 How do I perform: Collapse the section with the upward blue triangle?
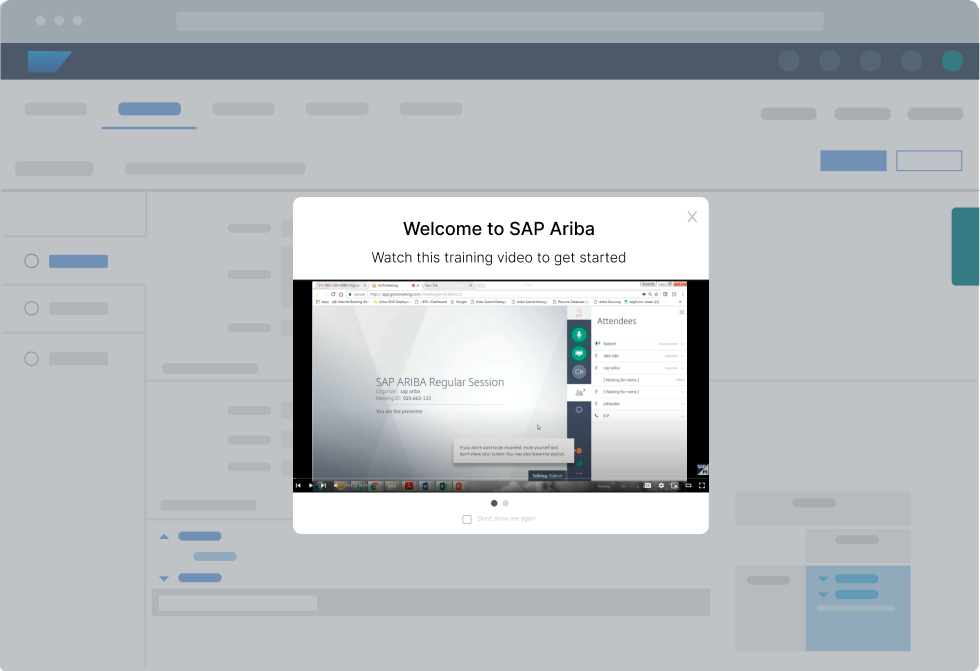click(x=164, y=536)
